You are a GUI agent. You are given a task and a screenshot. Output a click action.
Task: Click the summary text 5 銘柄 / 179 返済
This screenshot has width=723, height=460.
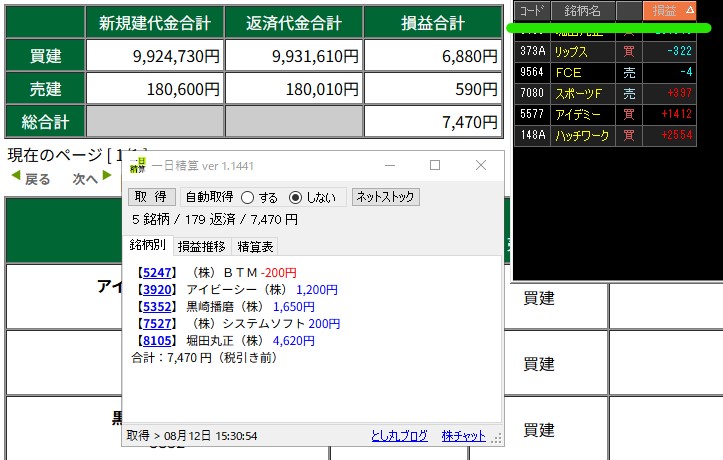click(184, 219)
